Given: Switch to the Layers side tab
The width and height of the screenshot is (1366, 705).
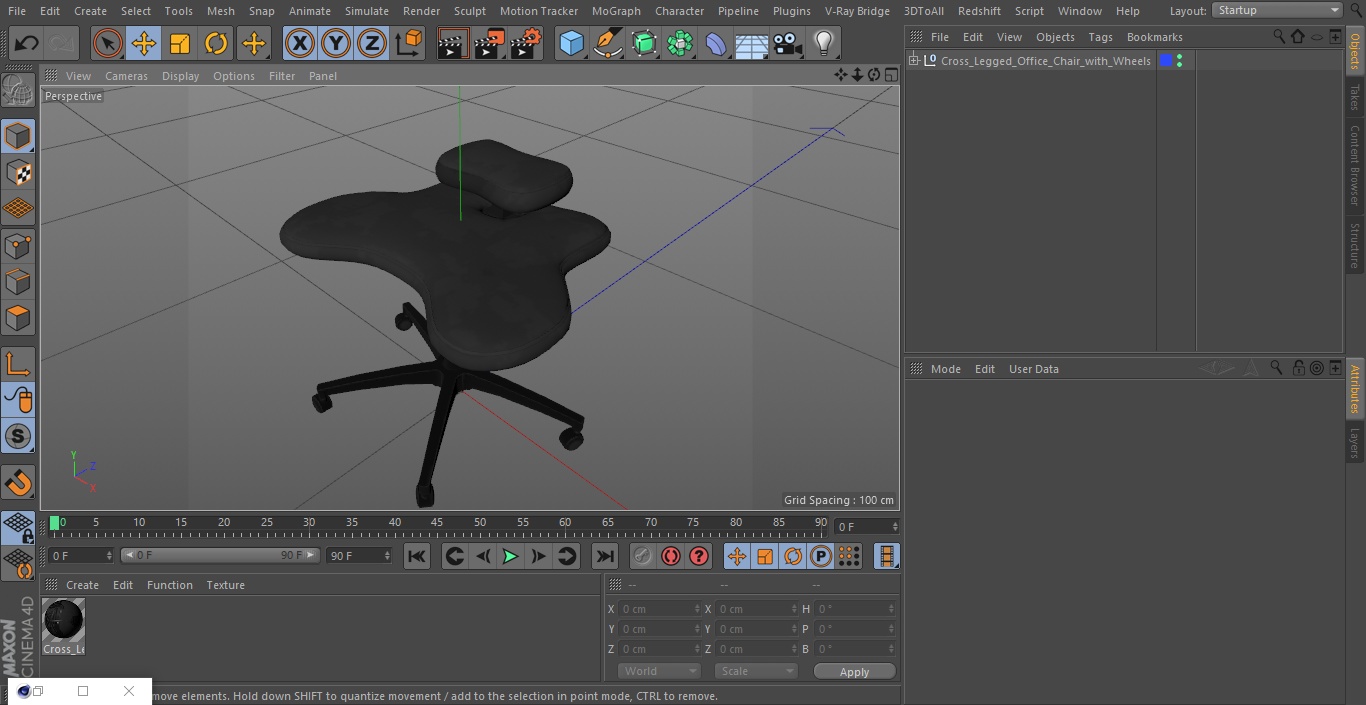Looking at the screenshot, I should [x=1355, y=443].
